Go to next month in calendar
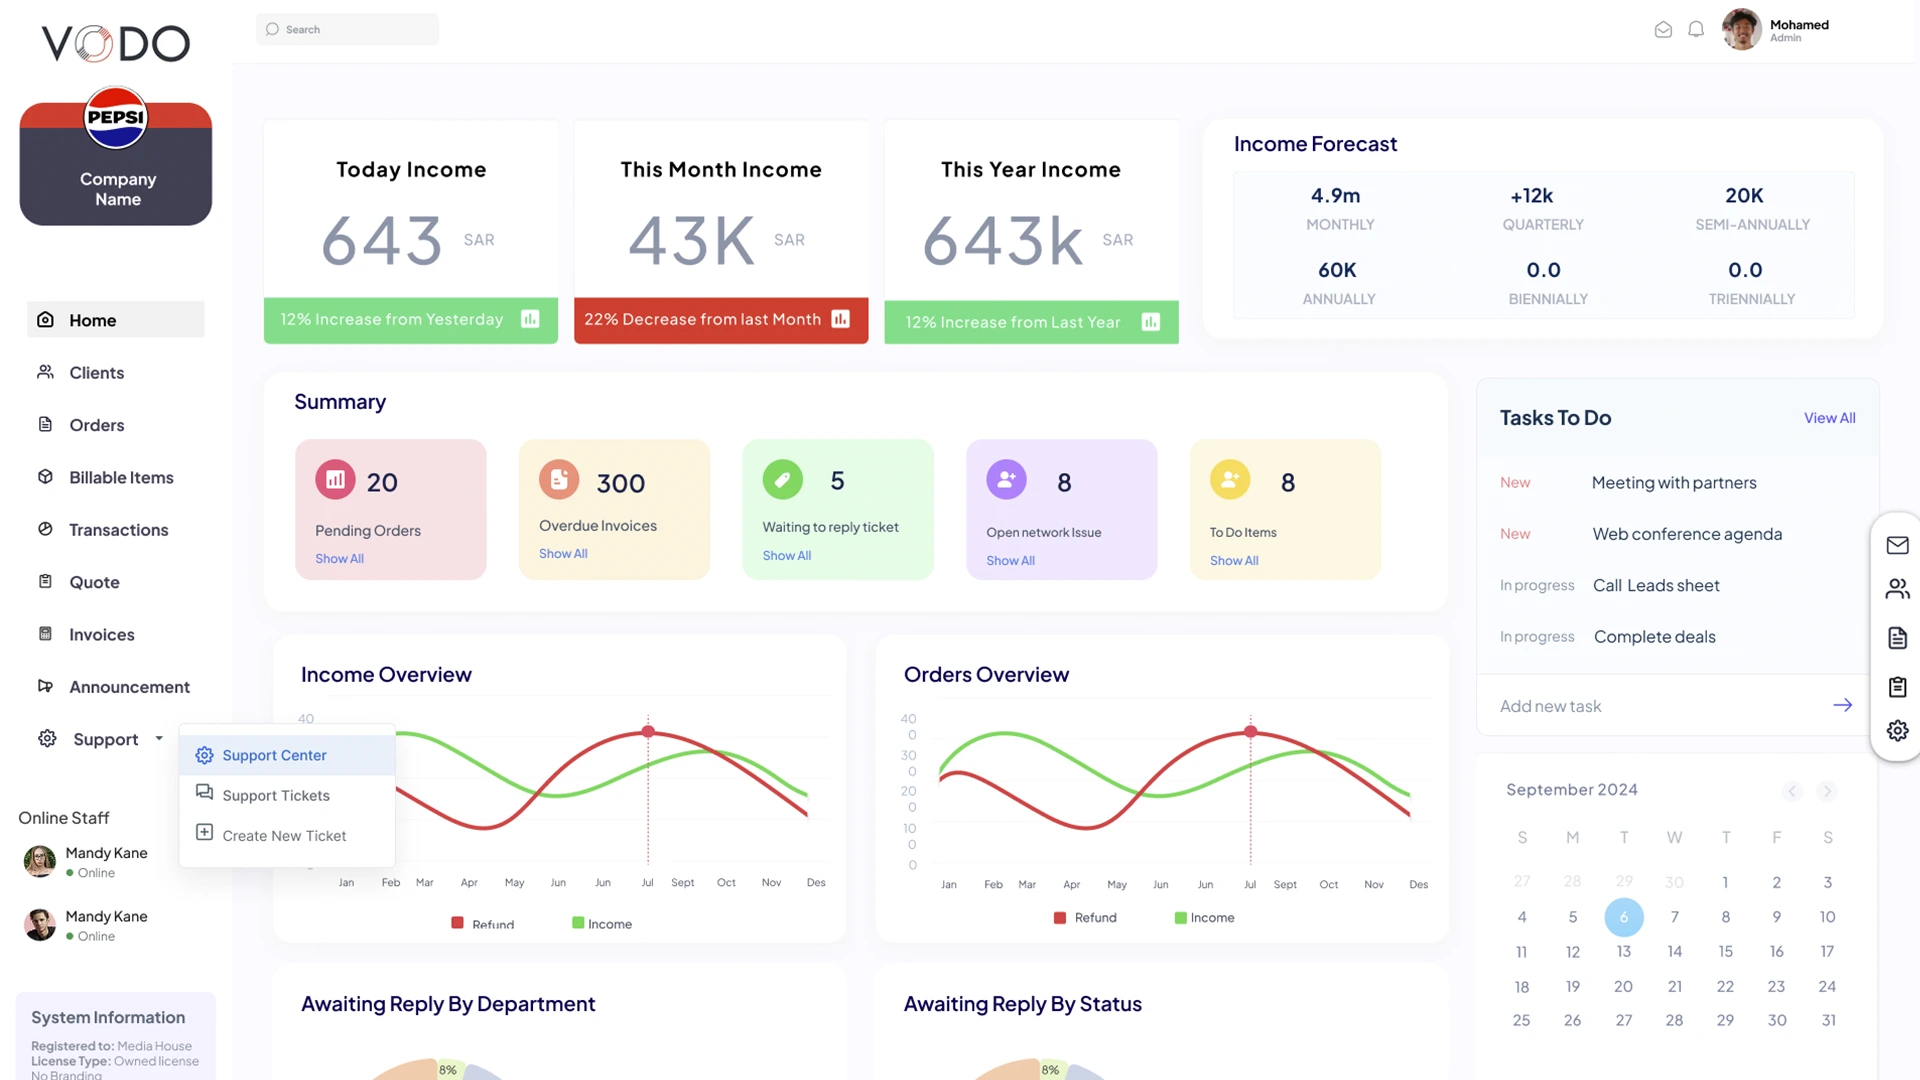 pos(1827,791)
